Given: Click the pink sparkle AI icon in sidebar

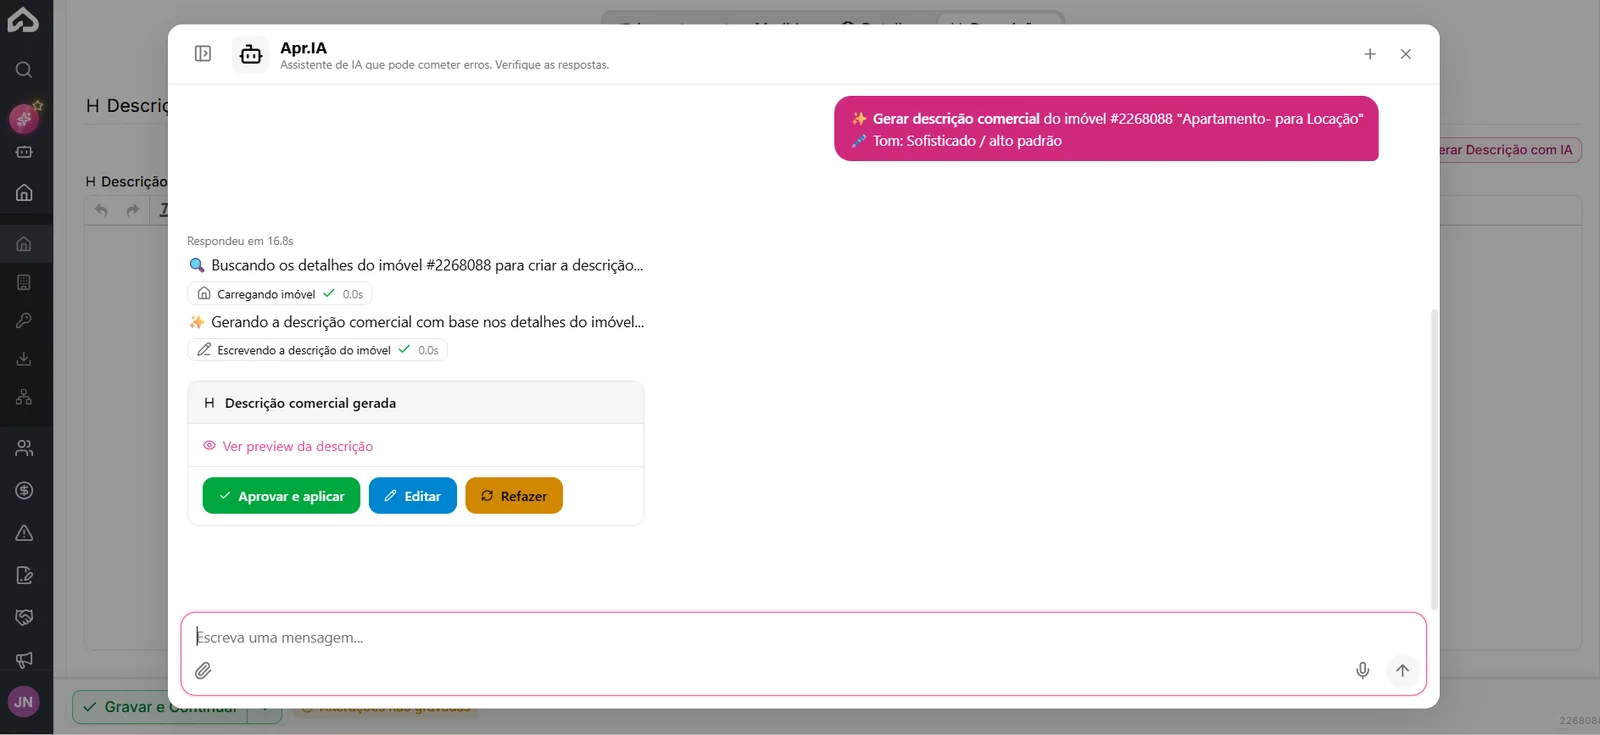Looking at the screenshot, I should [x=24, y=119].
